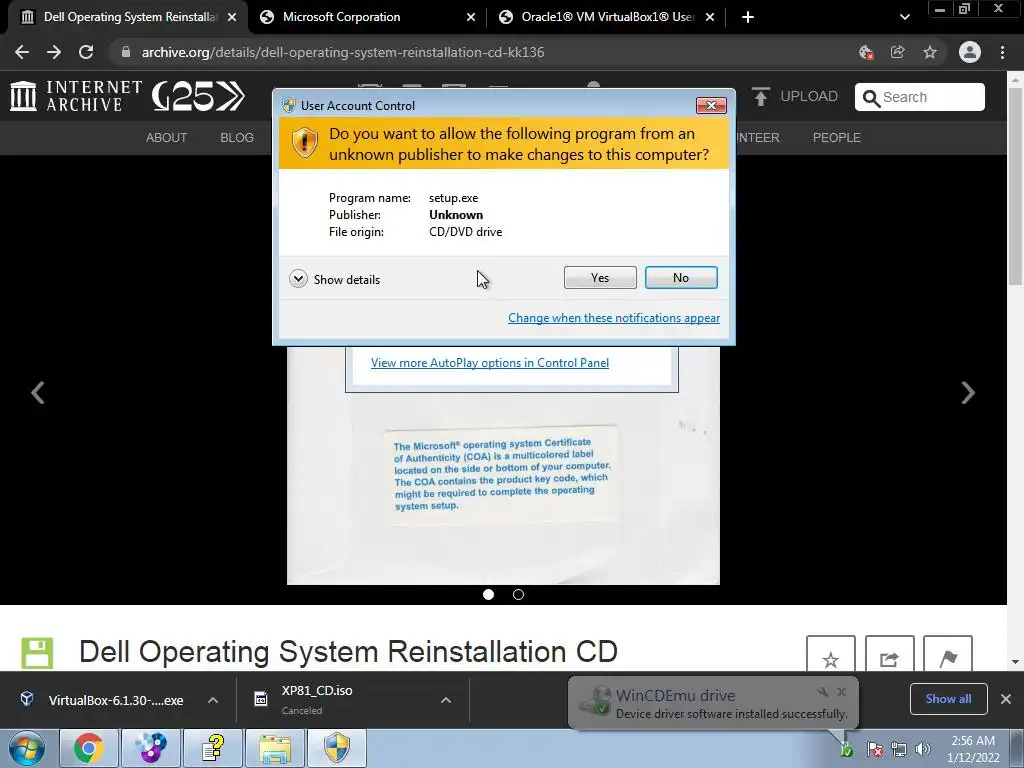Open the question-mark help taskbar item
1024x768 pixels.
(x=212, y=748)
